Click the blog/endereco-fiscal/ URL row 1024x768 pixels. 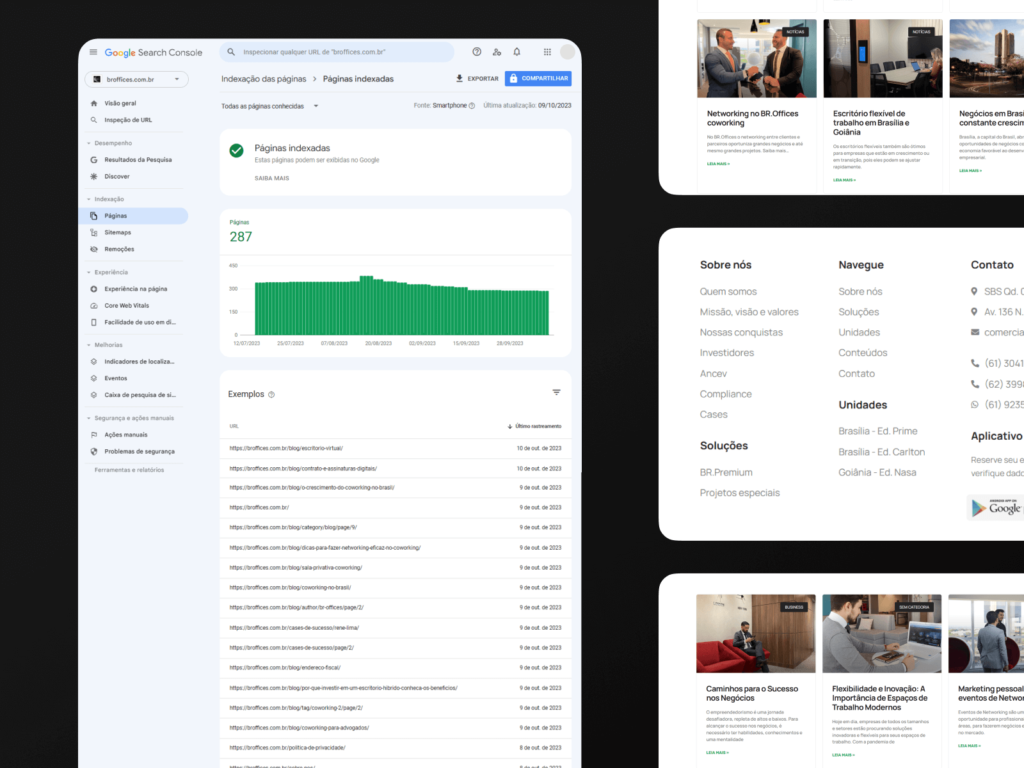pyautogui.click(x=395, y=668)
